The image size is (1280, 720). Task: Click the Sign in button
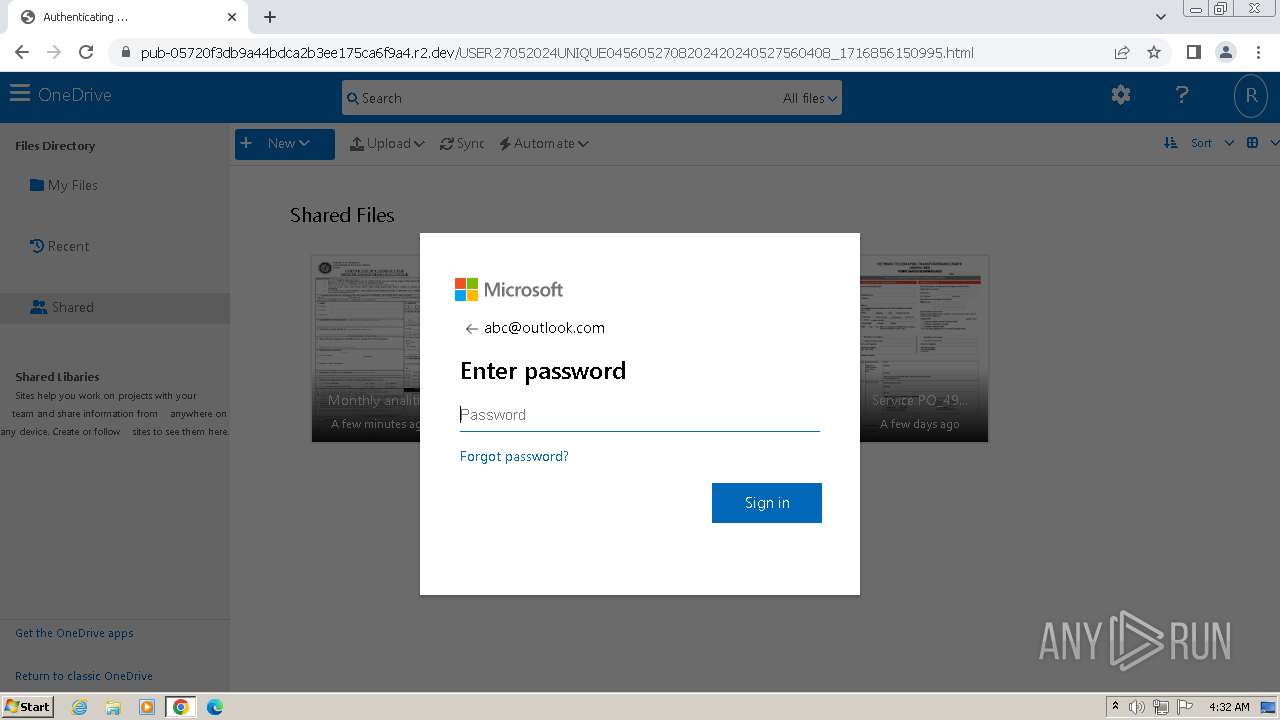click(767, 503)
